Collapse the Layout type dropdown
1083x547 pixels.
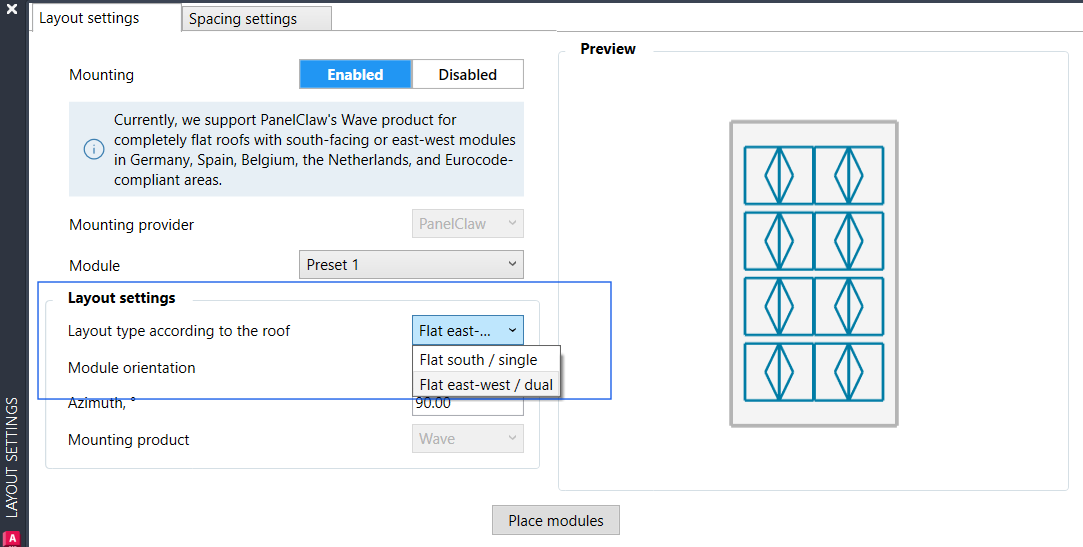(467, 331)
